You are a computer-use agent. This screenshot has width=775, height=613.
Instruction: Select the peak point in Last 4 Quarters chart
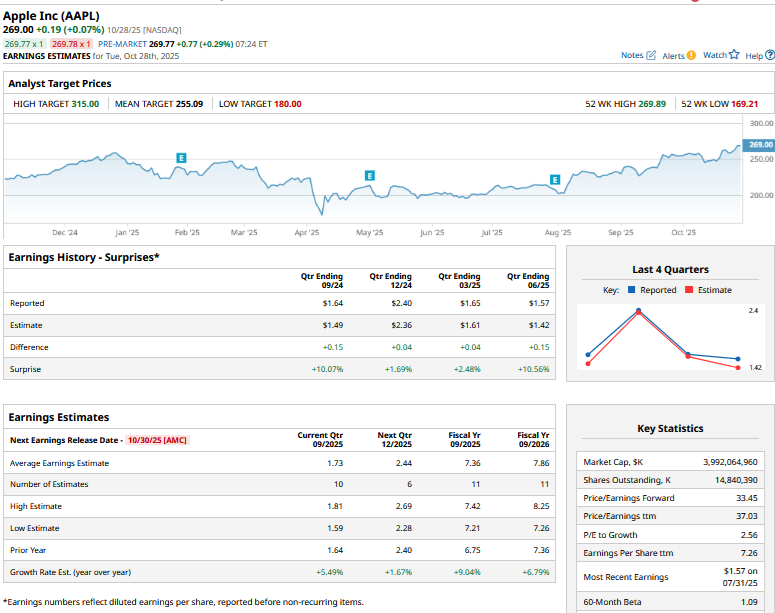(638, 311)
